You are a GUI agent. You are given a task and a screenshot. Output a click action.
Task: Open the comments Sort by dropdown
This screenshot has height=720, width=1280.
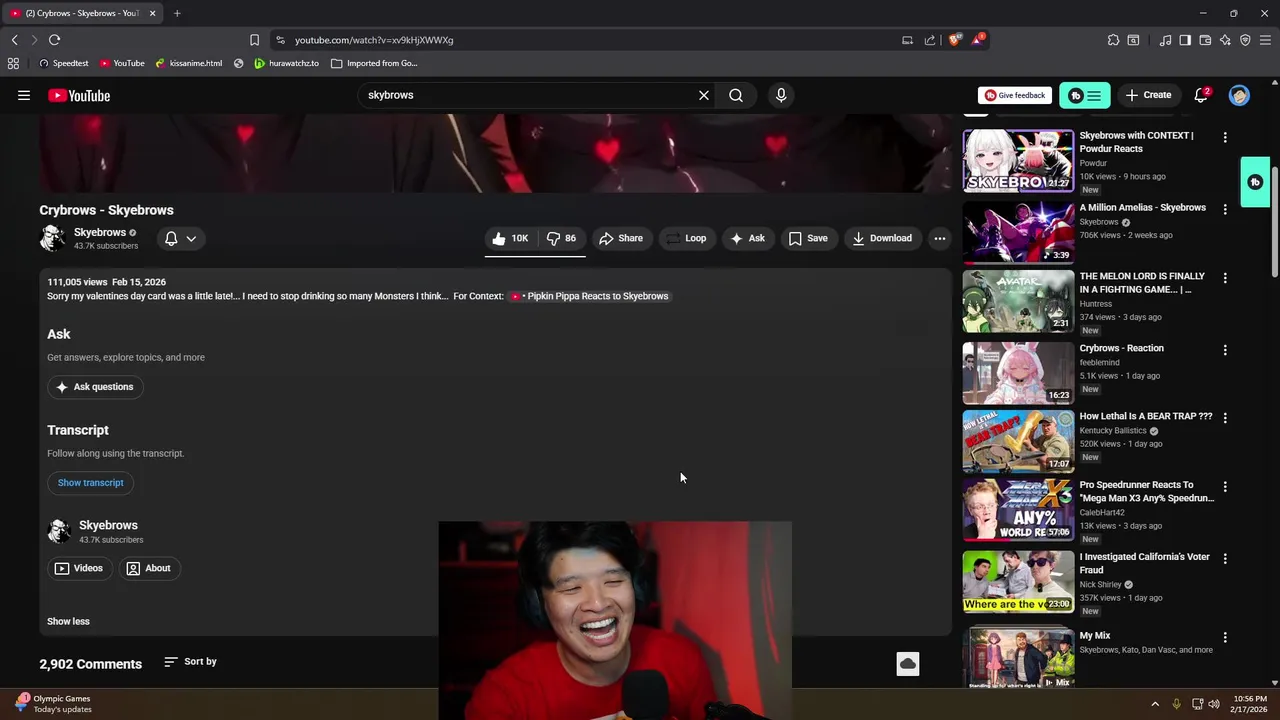[190, 661]
